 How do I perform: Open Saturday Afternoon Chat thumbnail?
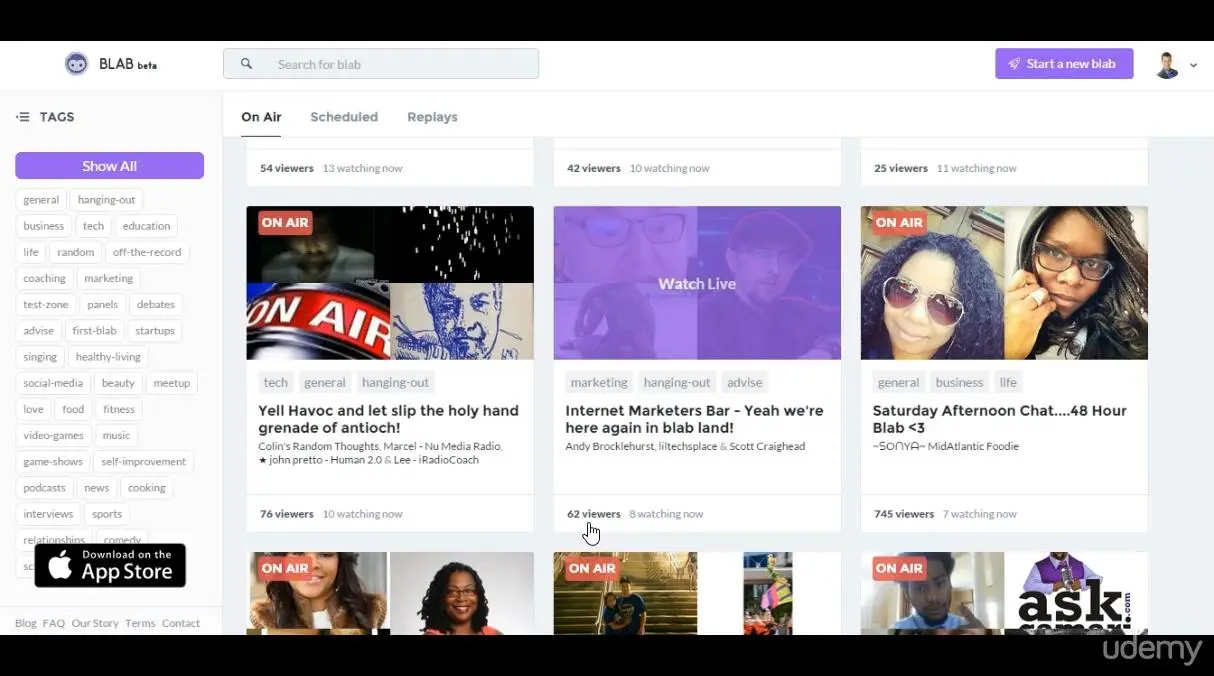point(1004,283)
